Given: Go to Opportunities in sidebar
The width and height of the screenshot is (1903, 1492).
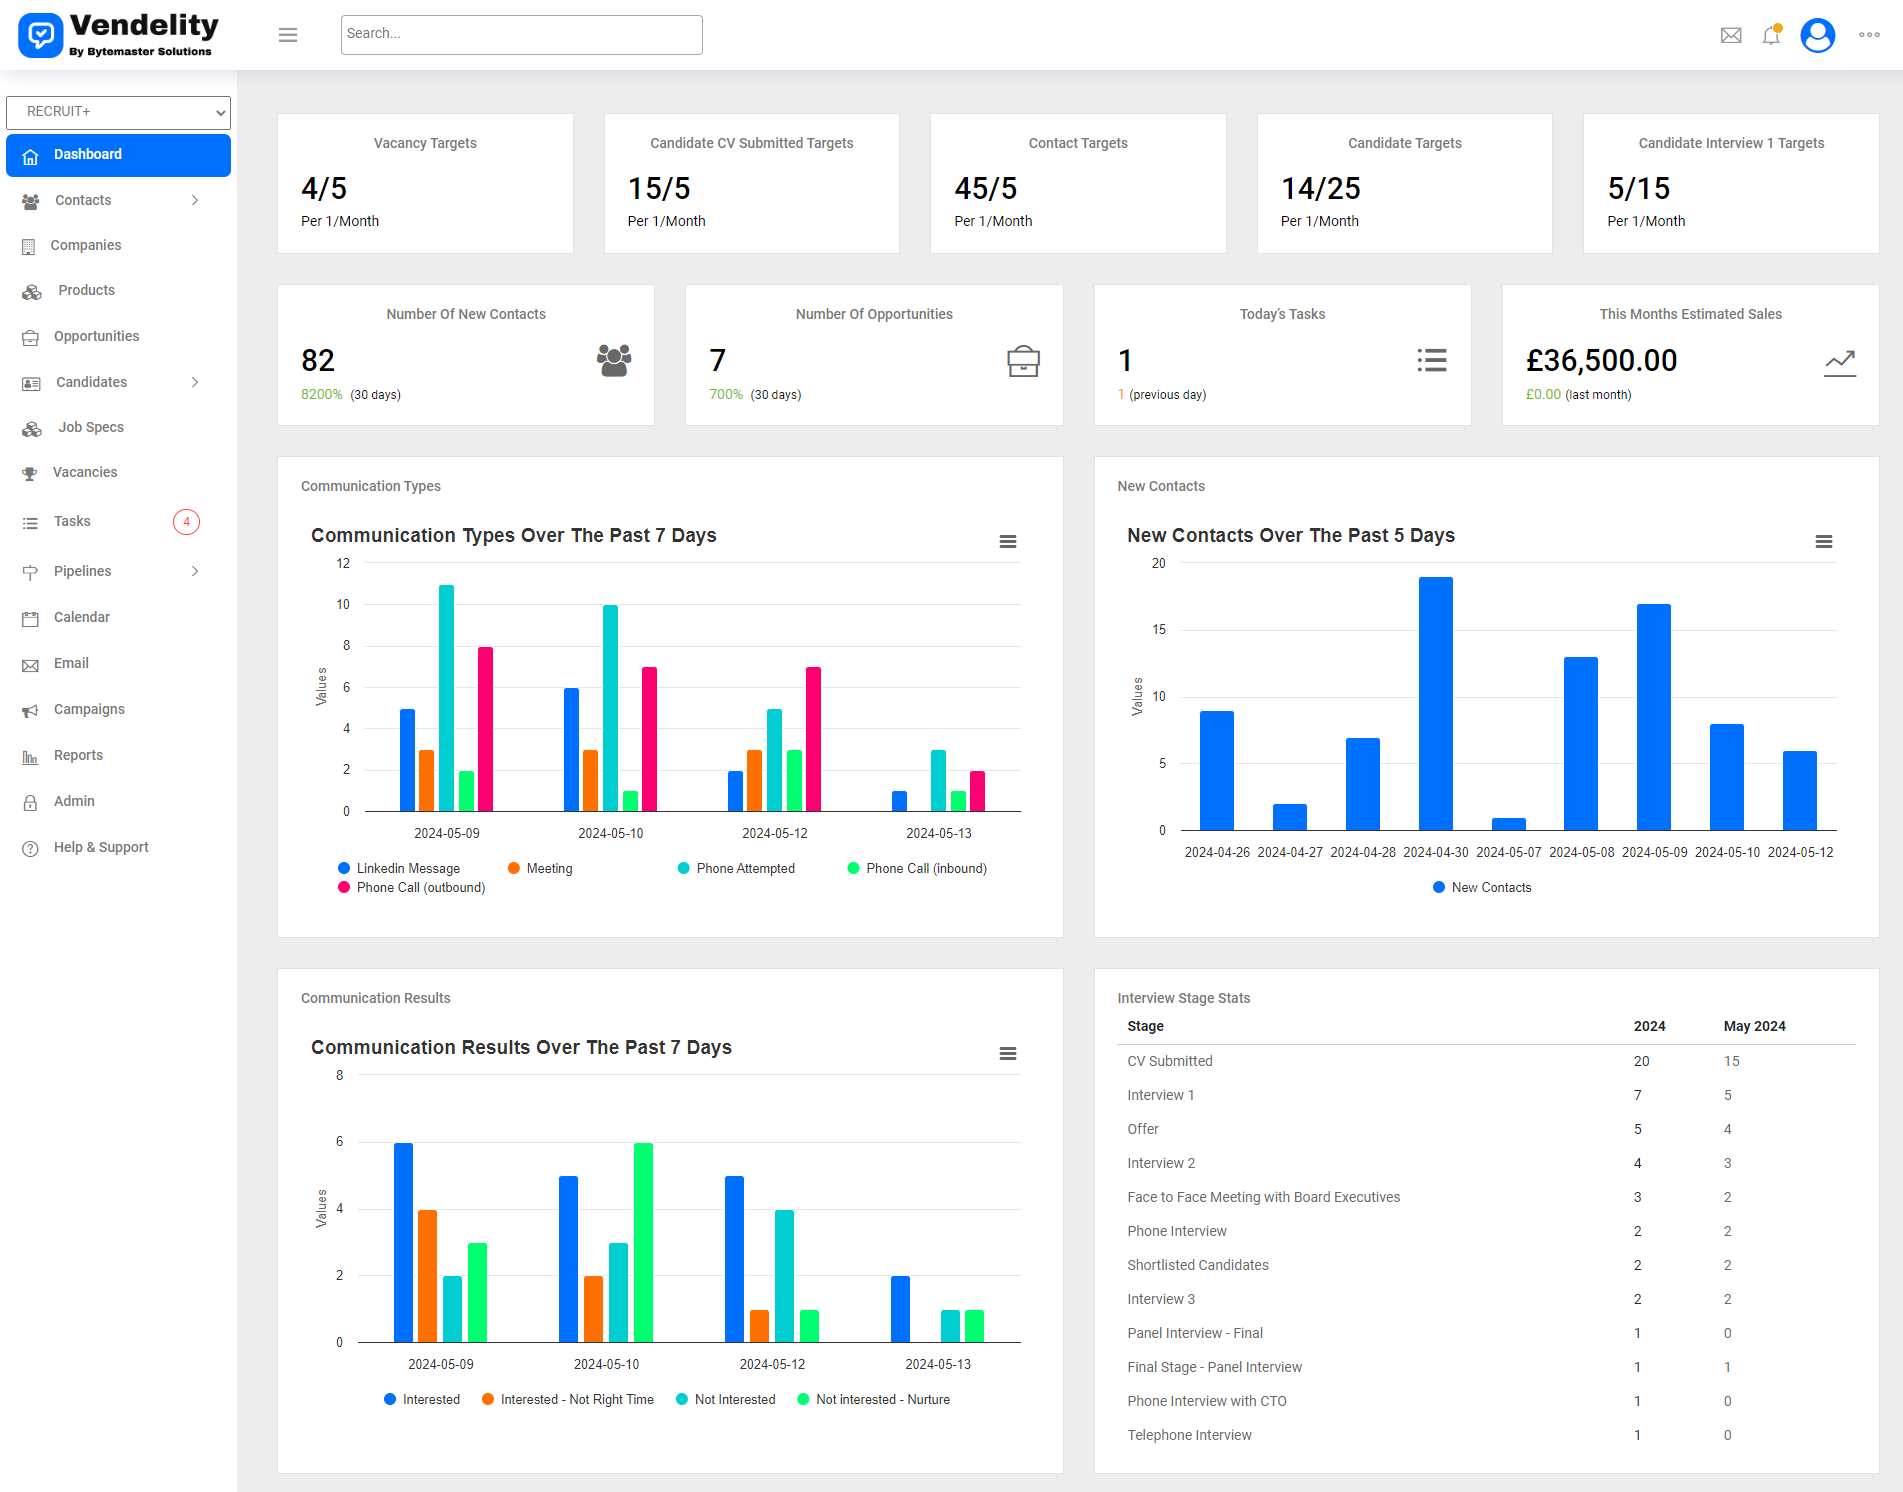Looking at the screenshot, I should 97,336.
